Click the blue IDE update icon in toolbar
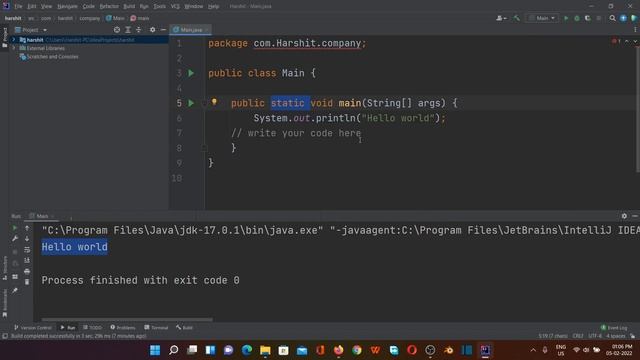640x360 pixels. point(623,18)
